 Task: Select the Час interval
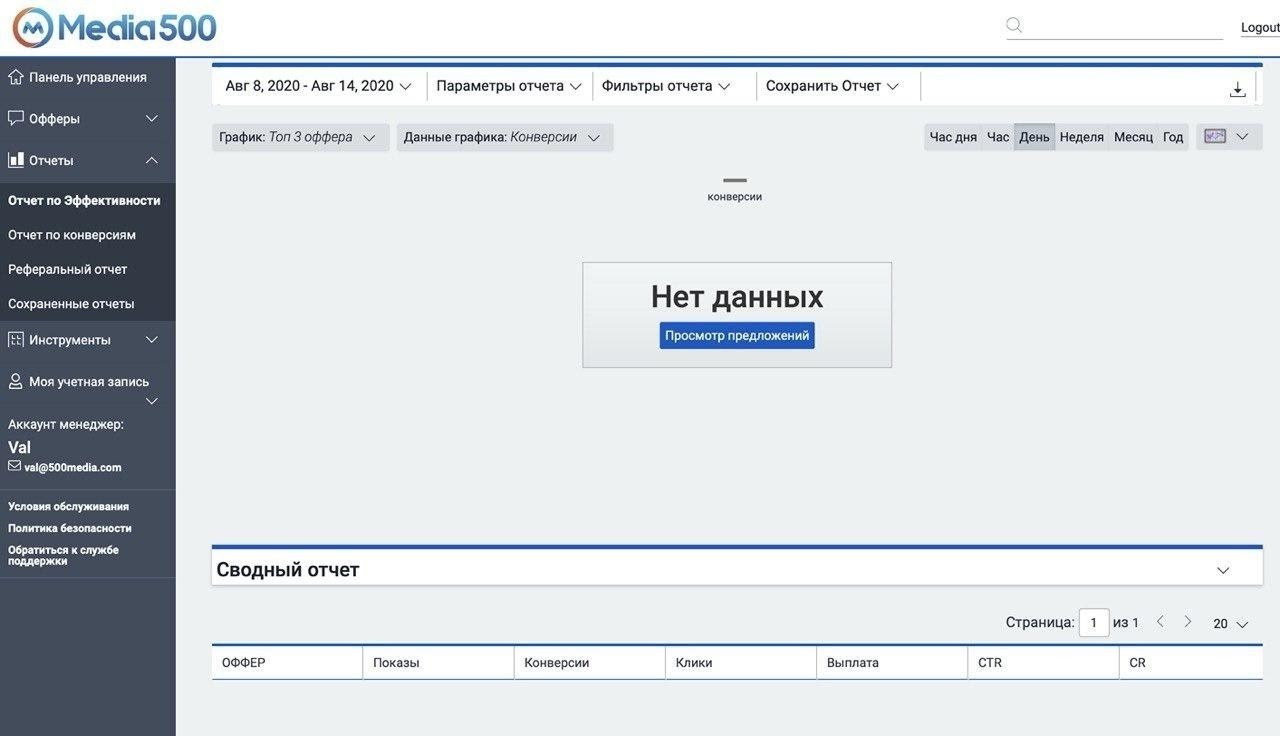998,137
